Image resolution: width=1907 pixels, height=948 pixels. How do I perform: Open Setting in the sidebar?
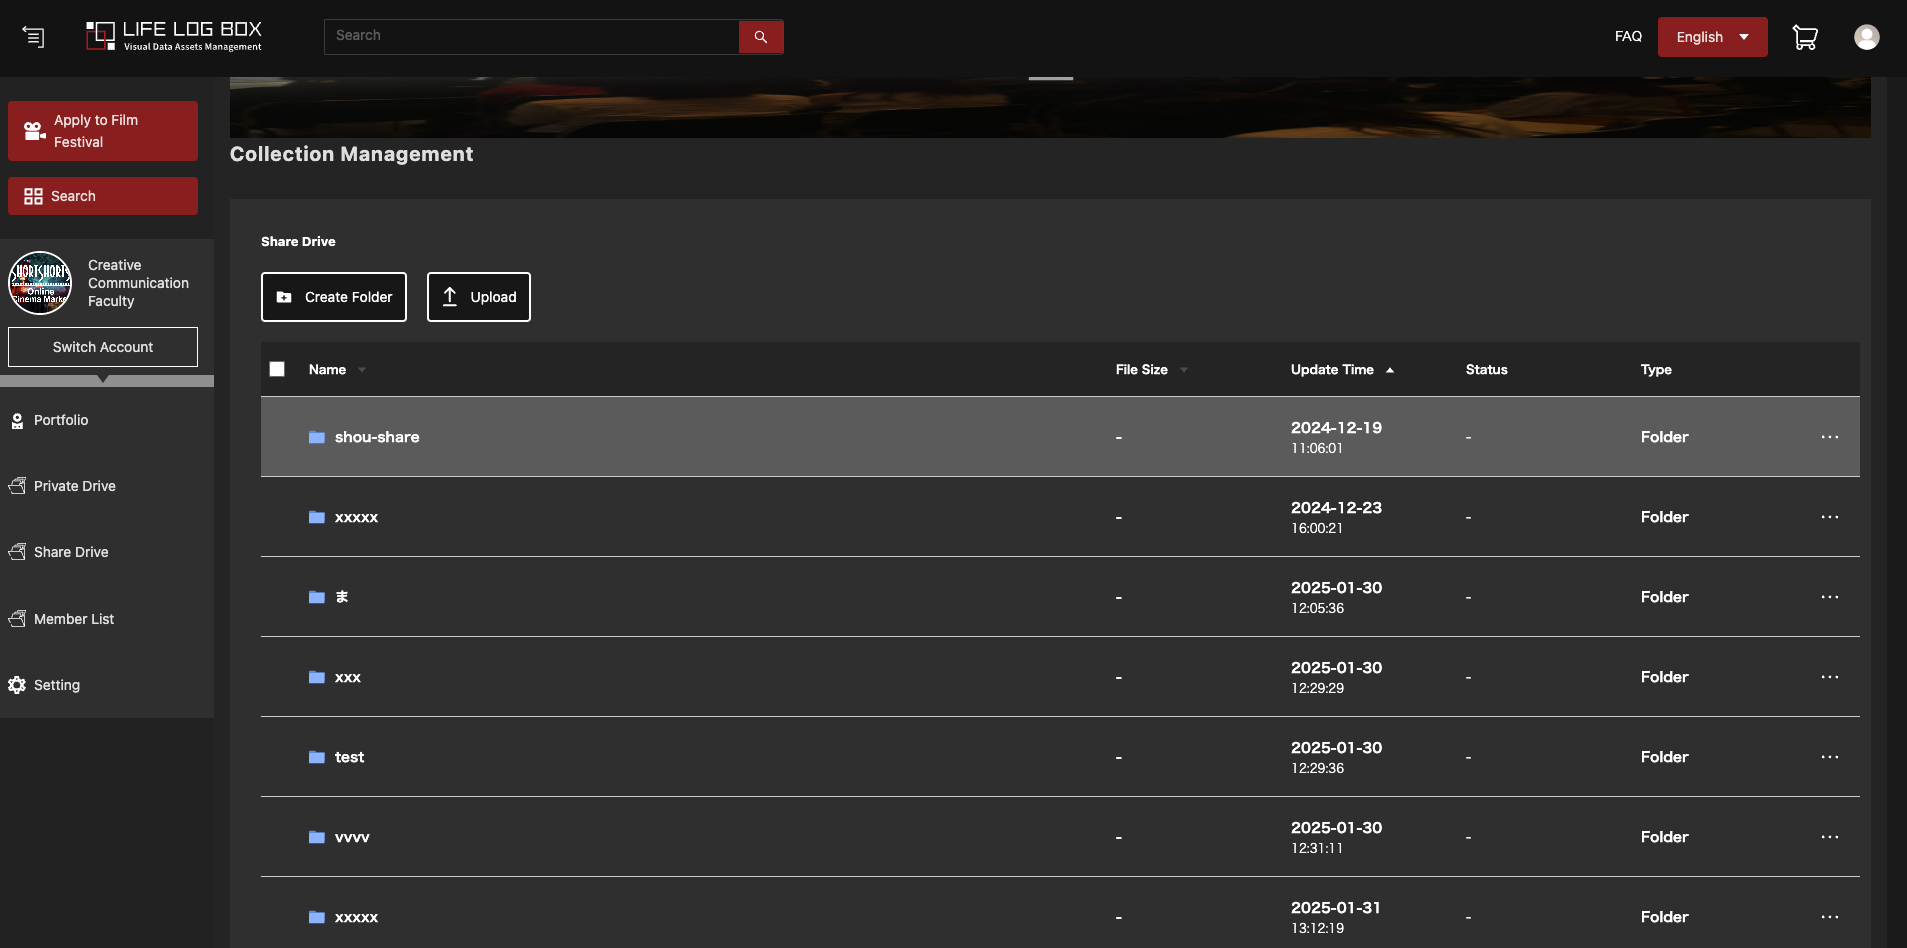point(56,685)
